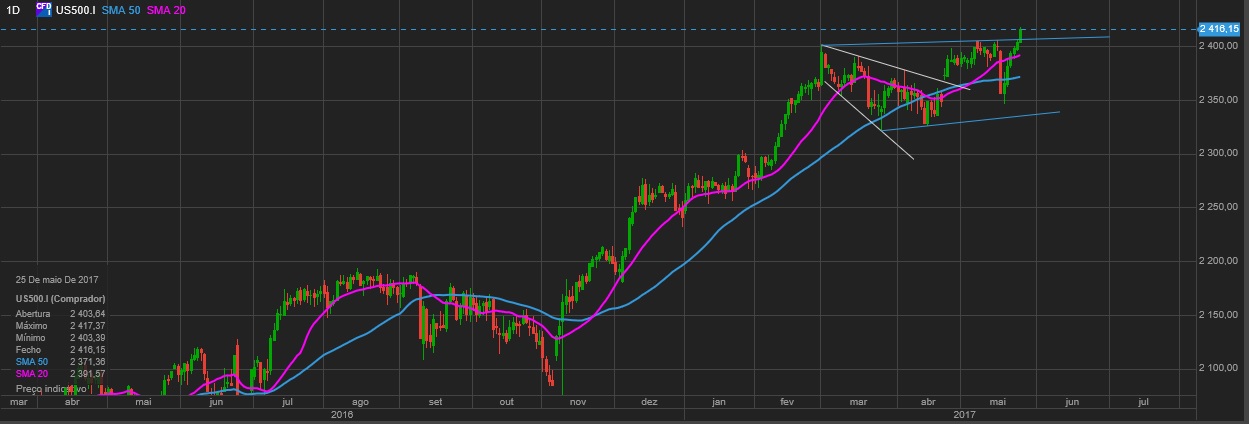Click the date '25 De maio De 2017'
Image resolution: width=1249 pixels, height=424 pixels.
(x=56, y=281)
